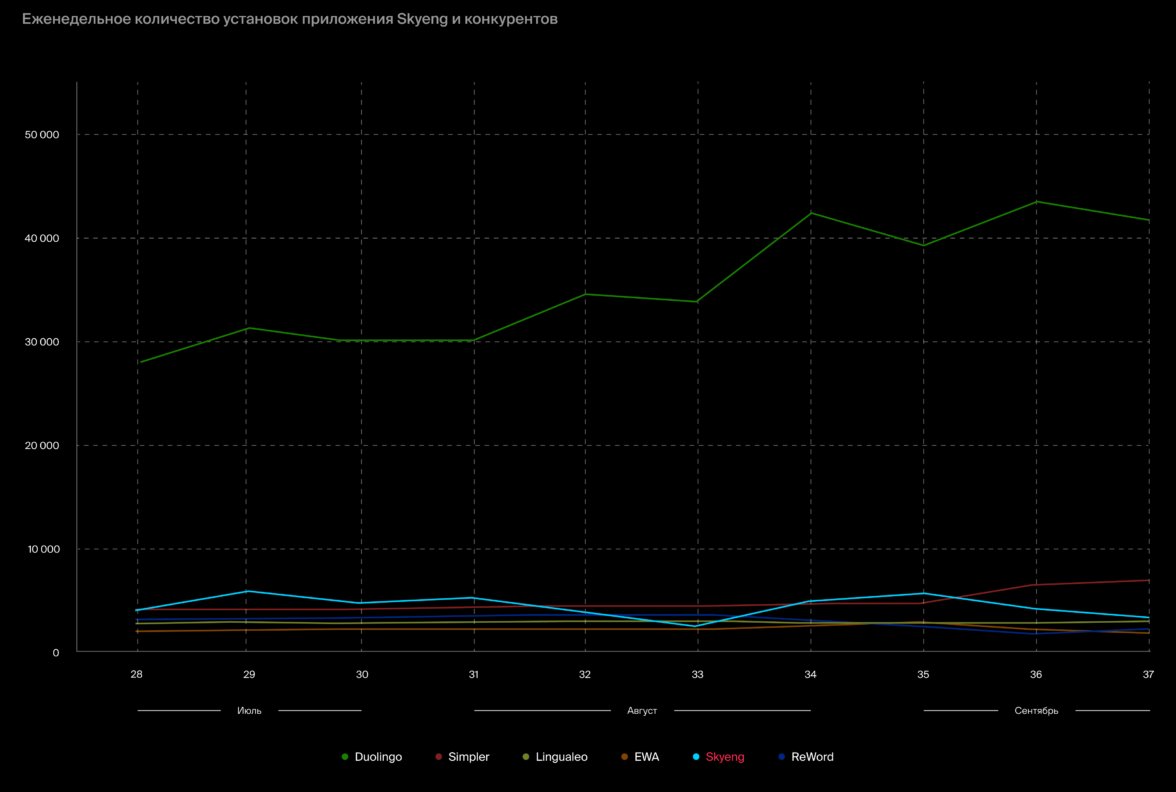1176x792 pixels.
Task: Click the 50 000 y-axis label
Action: pos(41,135)
